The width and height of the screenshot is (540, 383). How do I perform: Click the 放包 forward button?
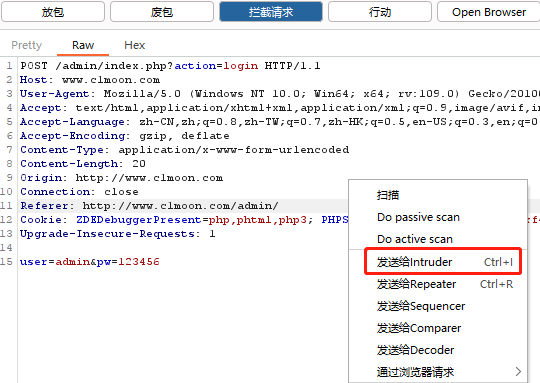coord(53,12)
